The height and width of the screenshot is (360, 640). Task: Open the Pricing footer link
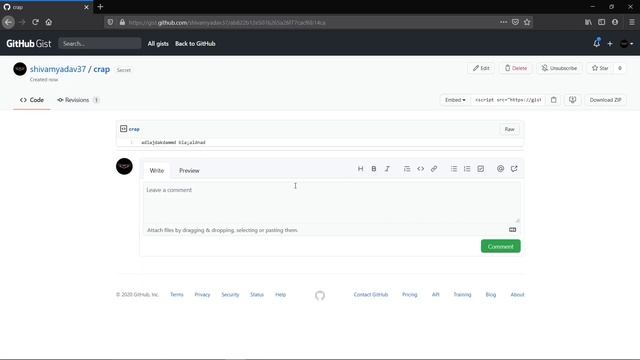tap(409, 295)
